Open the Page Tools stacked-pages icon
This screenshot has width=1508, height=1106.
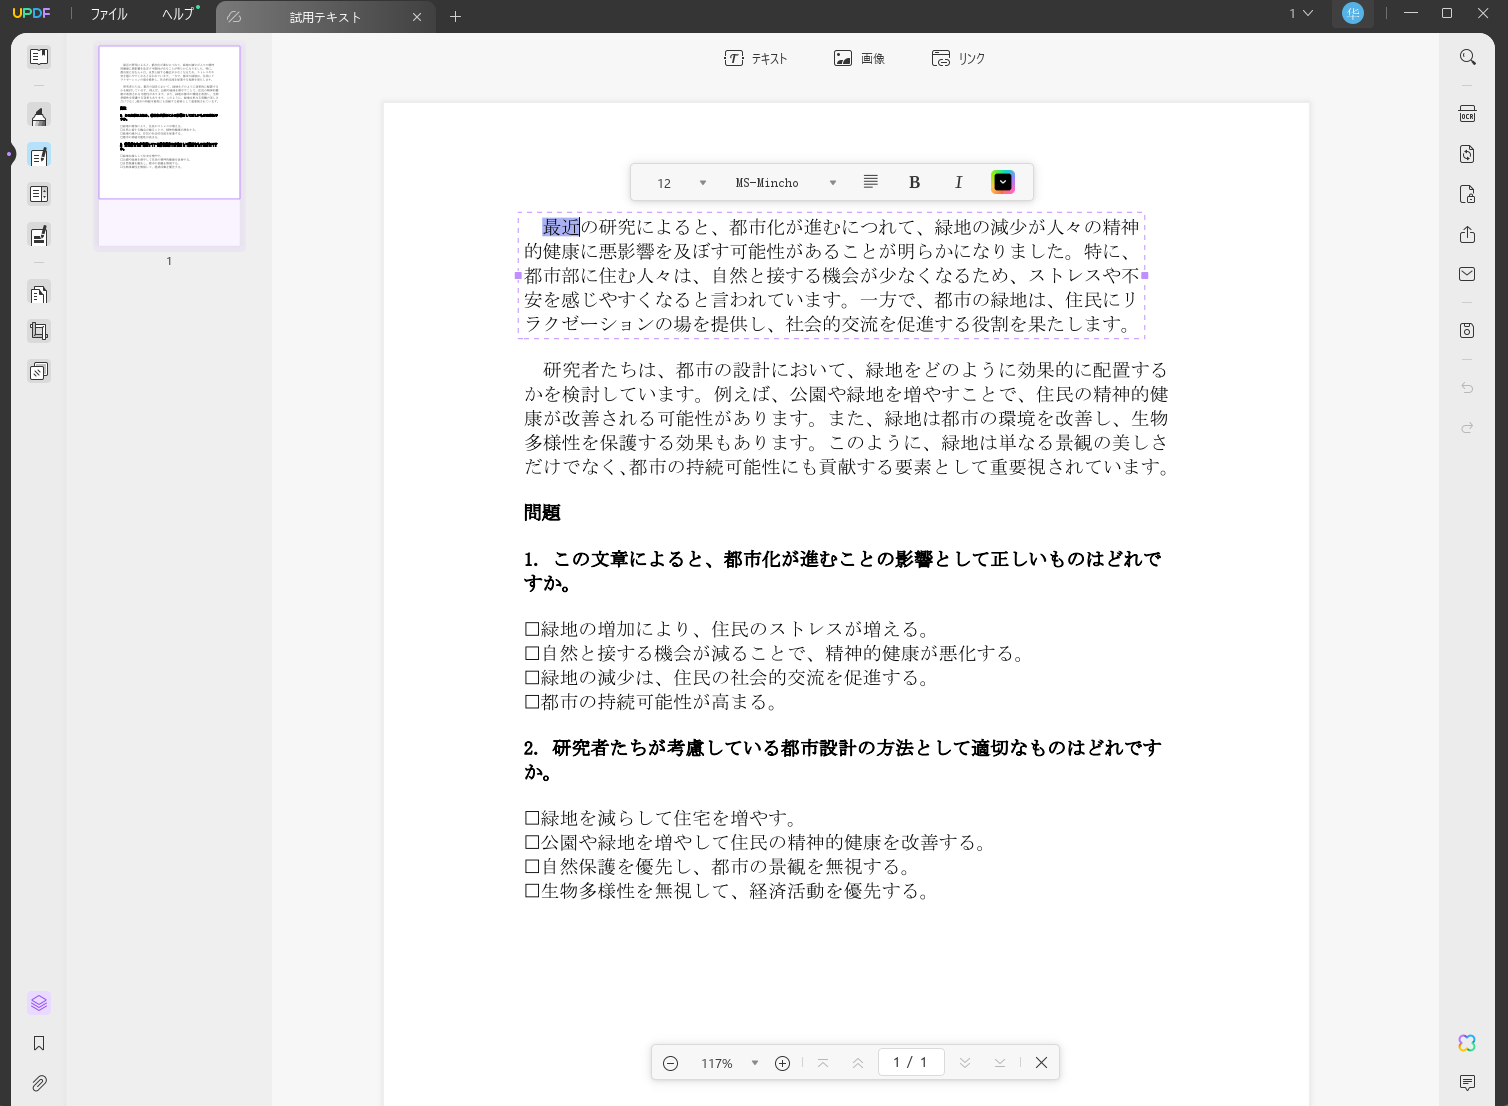point(39,372)
